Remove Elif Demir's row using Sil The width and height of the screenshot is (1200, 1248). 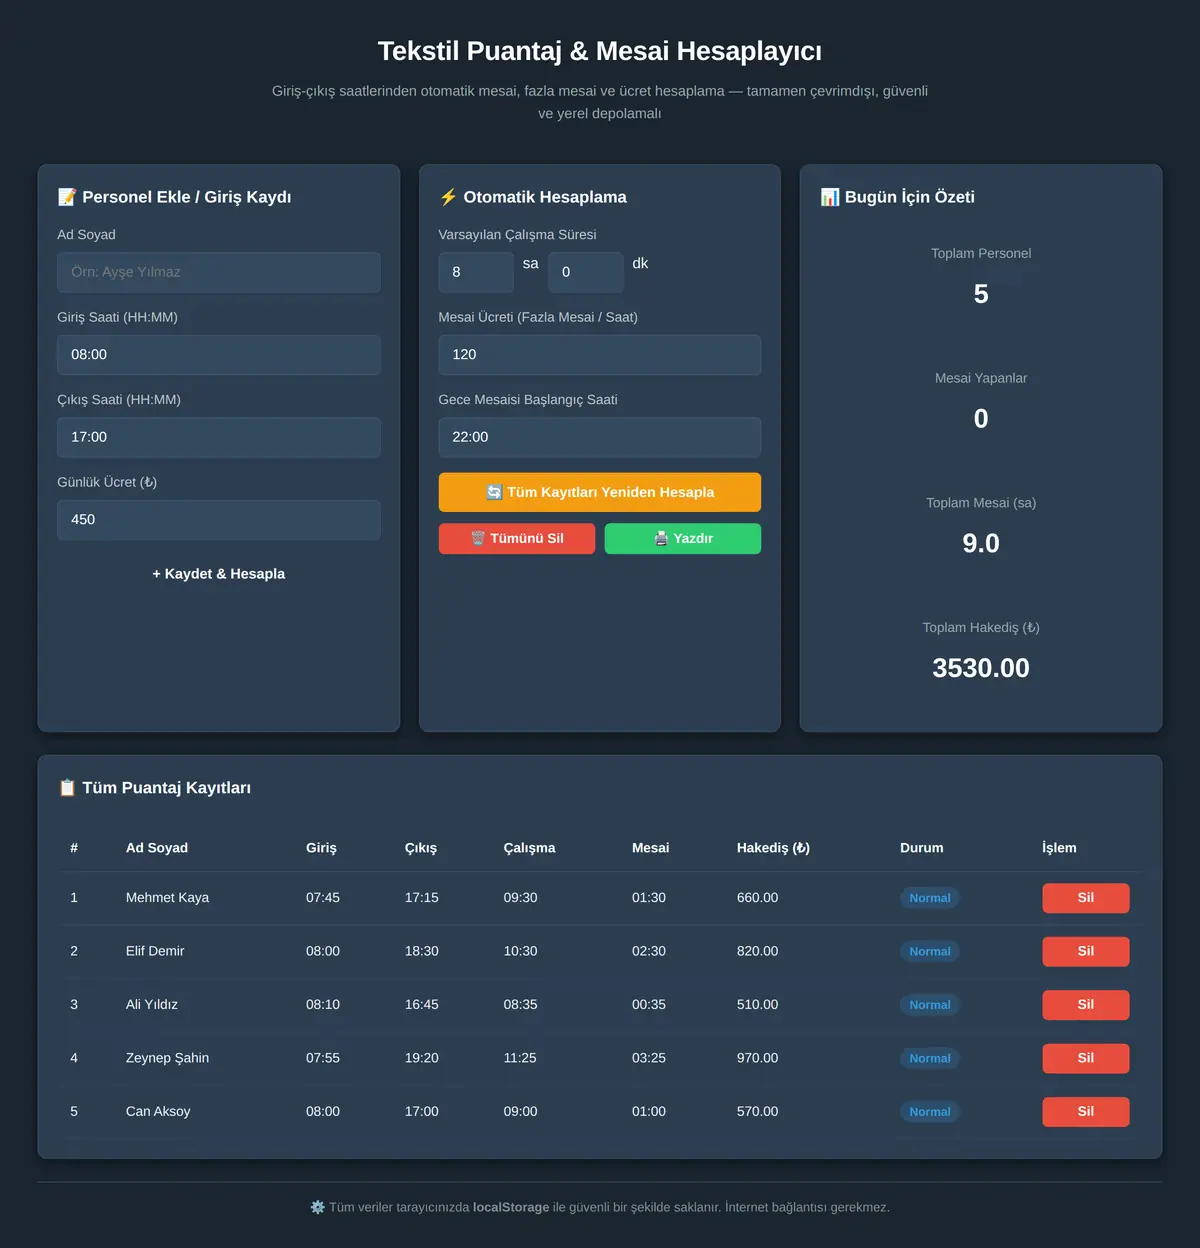pyautogui.click(x=1086, y=951)
